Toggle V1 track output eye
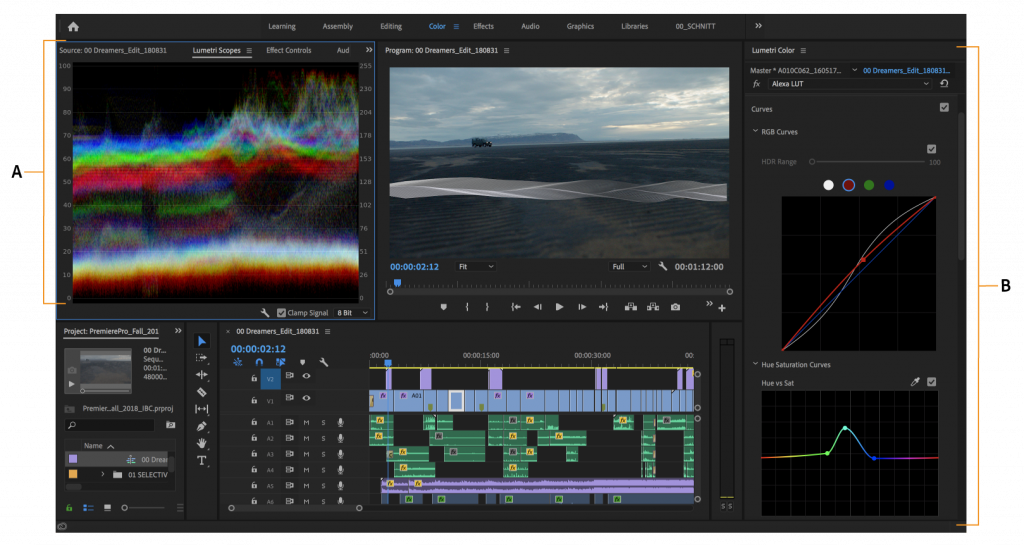1024x546 pixels. [306, 398]
